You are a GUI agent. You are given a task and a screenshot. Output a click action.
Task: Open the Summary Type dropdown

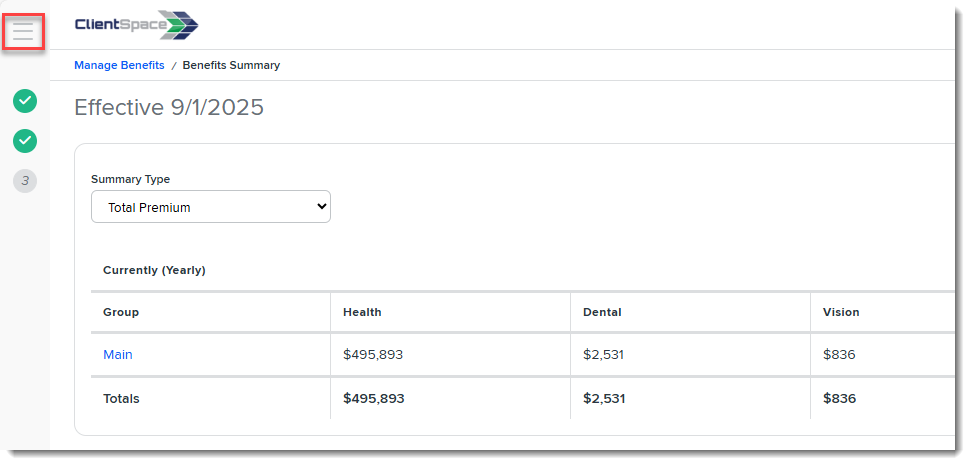point(211,207)
